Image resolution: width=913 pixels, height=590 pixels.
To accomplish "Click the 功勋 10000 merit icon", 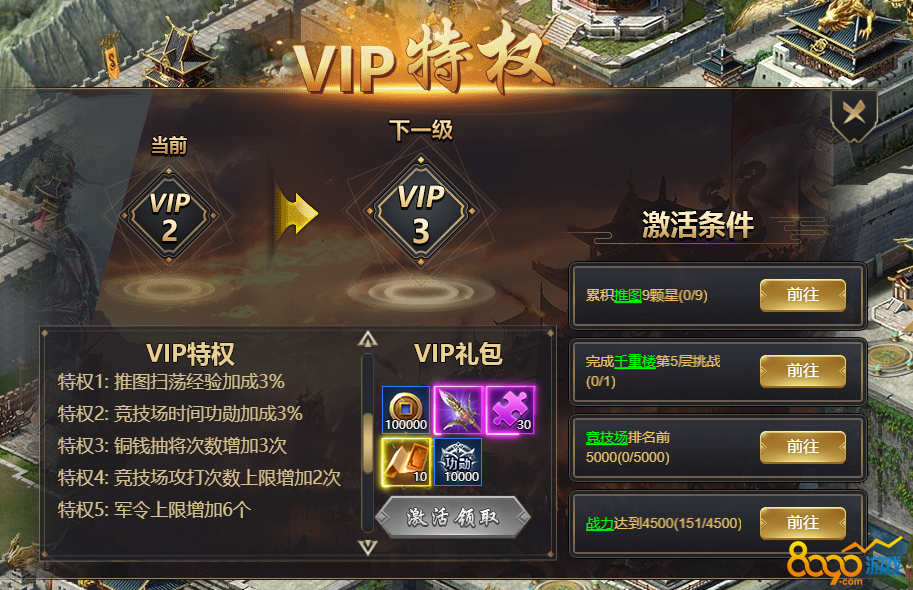I will click(458, 462).
